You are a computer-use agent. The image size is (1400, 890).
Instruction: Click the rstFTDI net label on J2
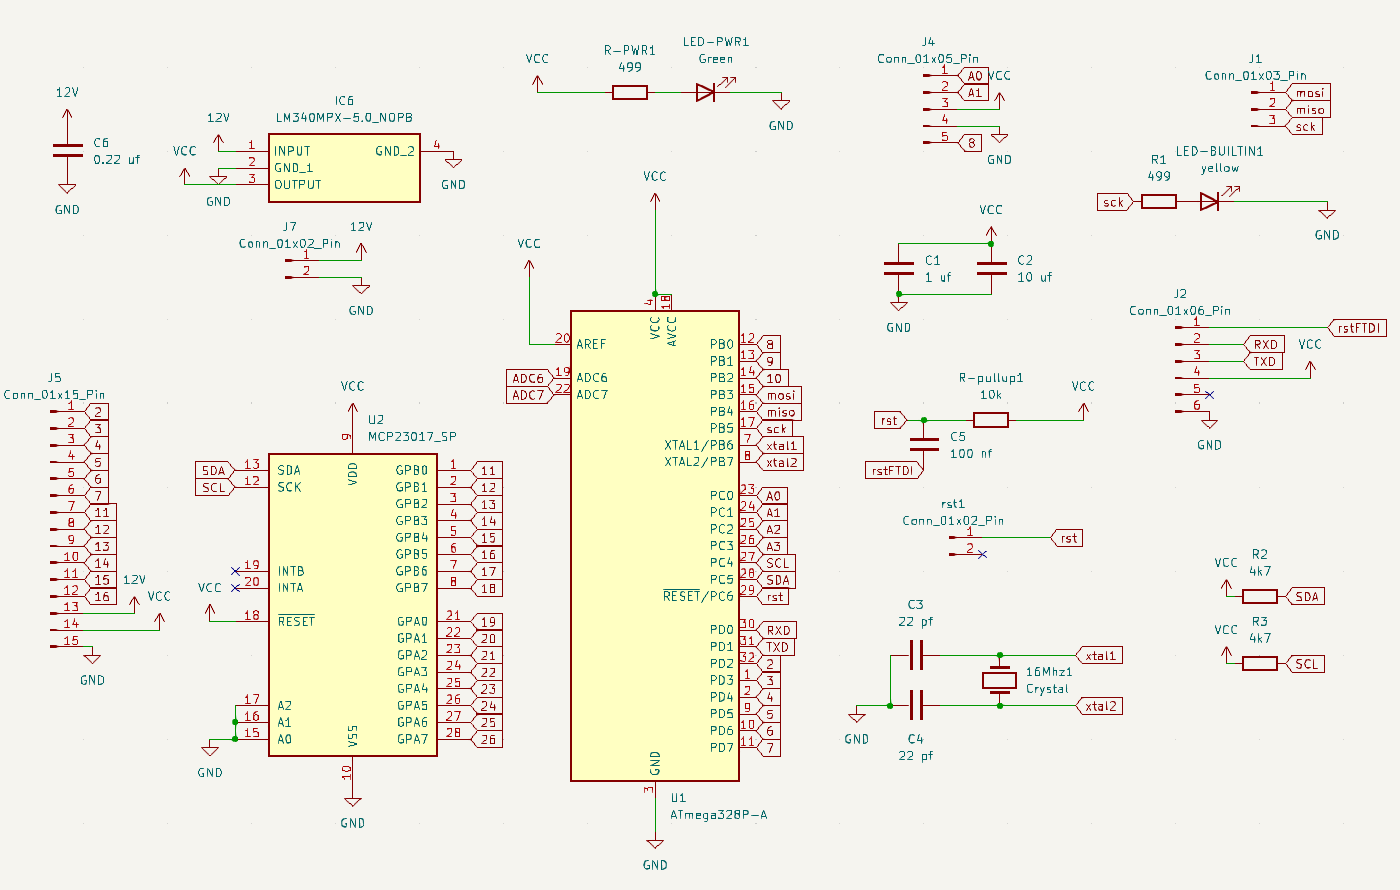pos(1359,328)
